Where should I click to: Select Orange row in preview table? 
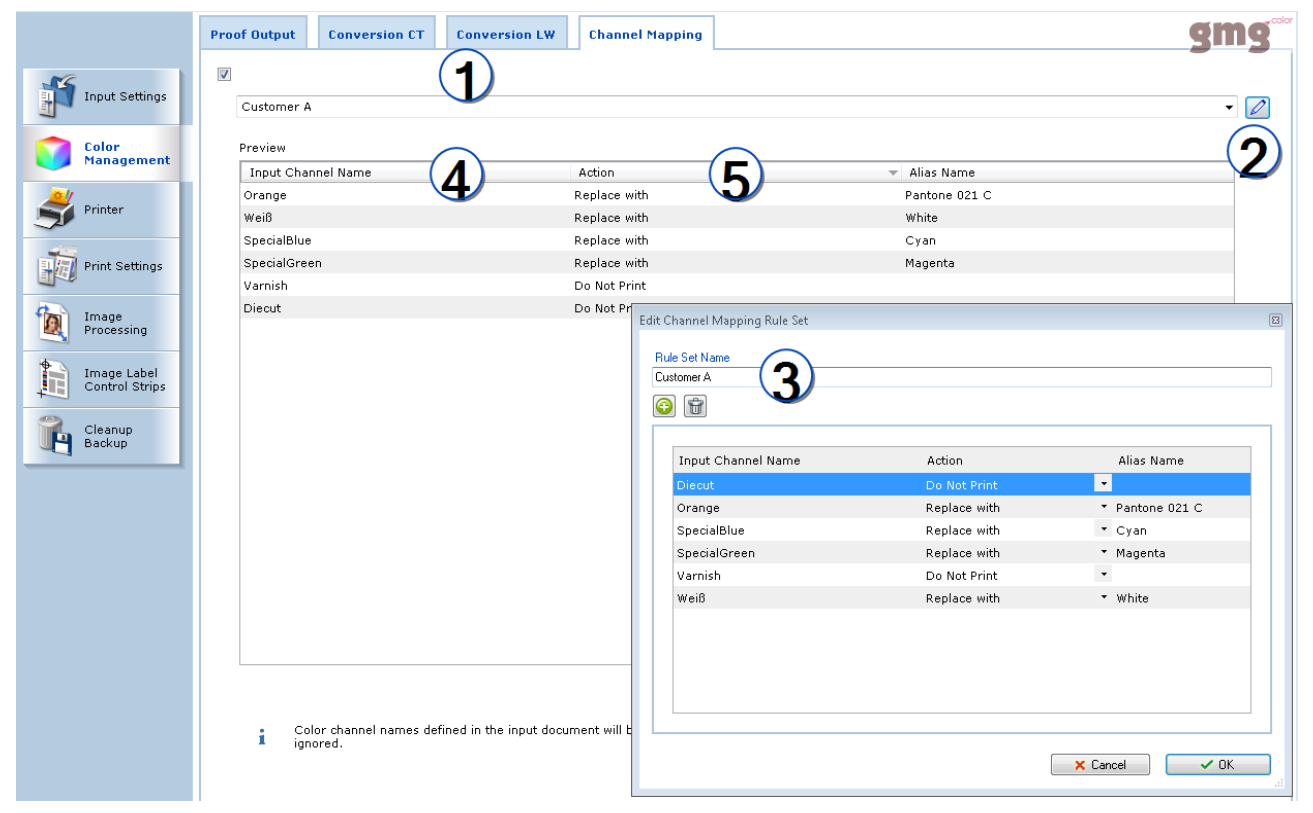(x=737, y=195)
